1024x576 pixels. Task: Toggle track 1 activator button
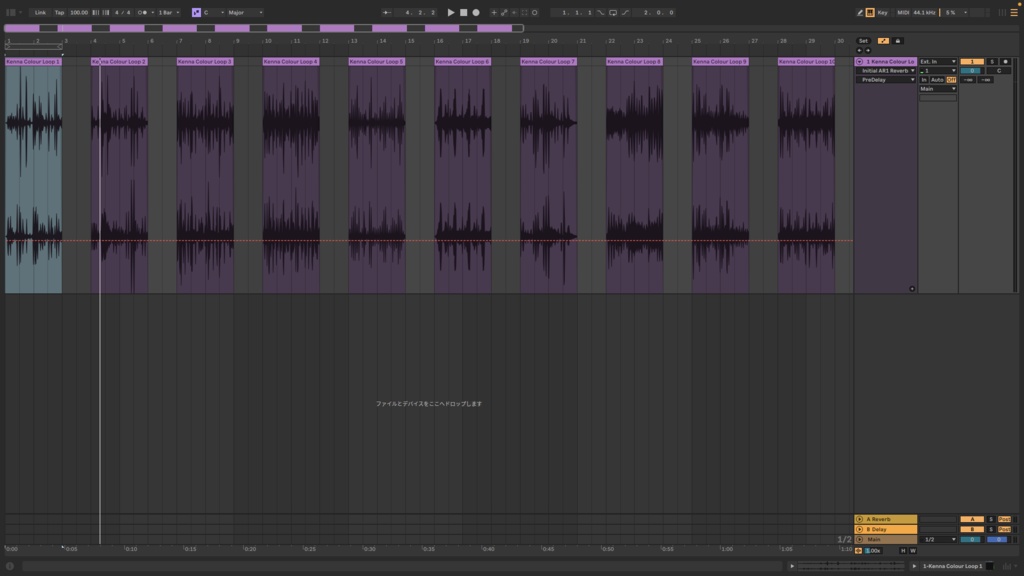972,61
